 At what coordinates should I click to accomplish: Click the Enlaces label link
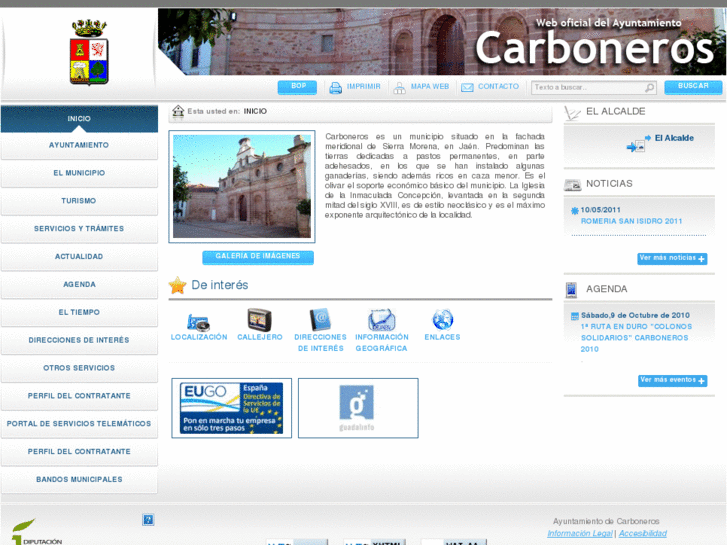tap(442, 337)
